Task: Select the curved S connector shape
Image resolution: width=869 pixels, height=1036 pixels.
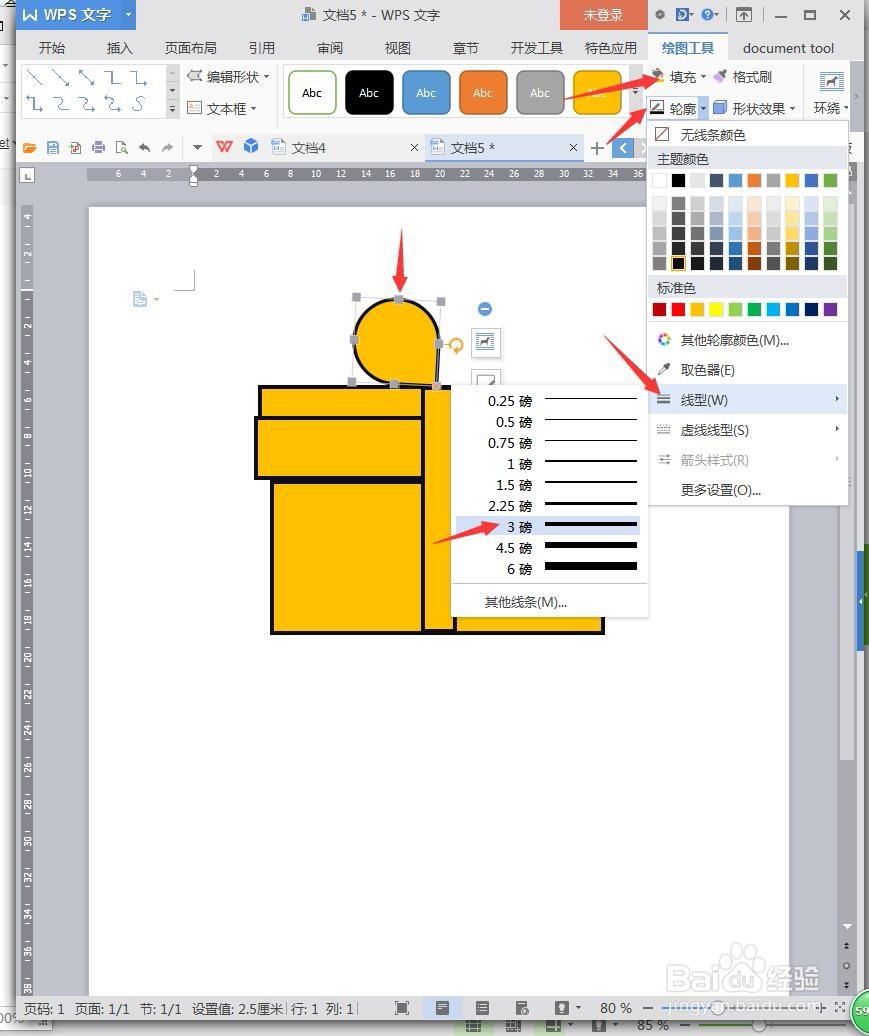Action: point(137,104)
